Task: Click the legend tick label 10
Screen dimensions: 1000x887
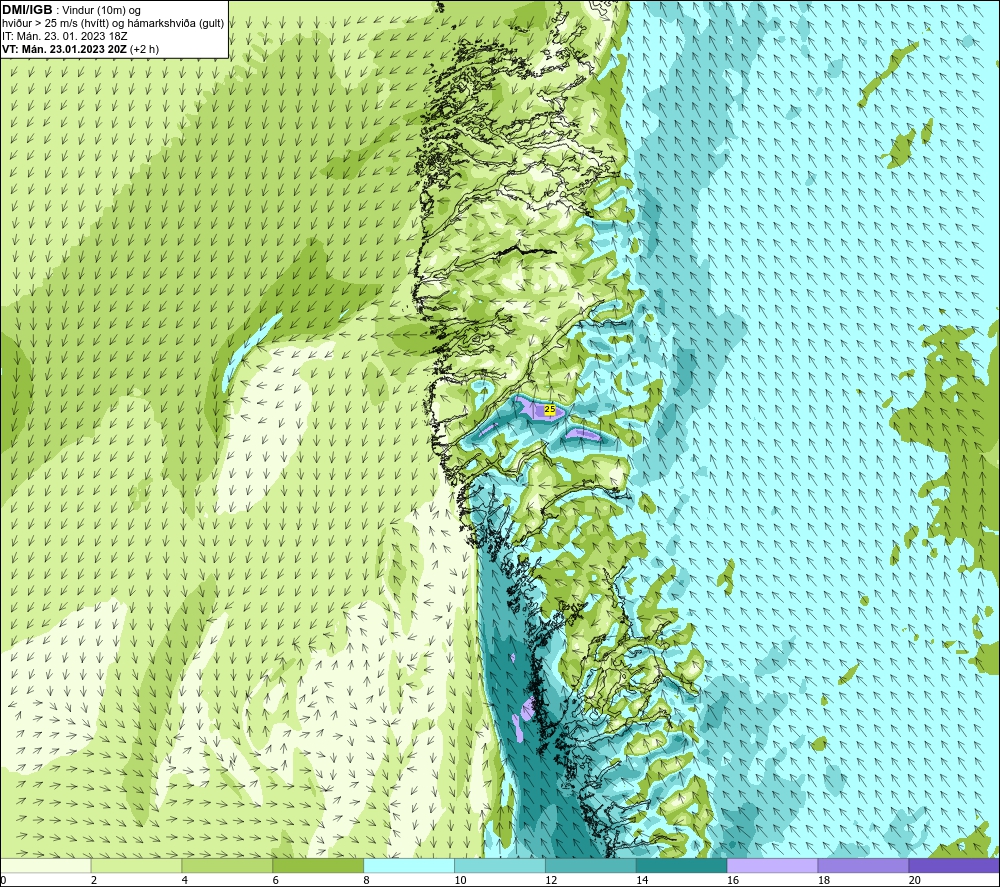Action: pos(460,880)
